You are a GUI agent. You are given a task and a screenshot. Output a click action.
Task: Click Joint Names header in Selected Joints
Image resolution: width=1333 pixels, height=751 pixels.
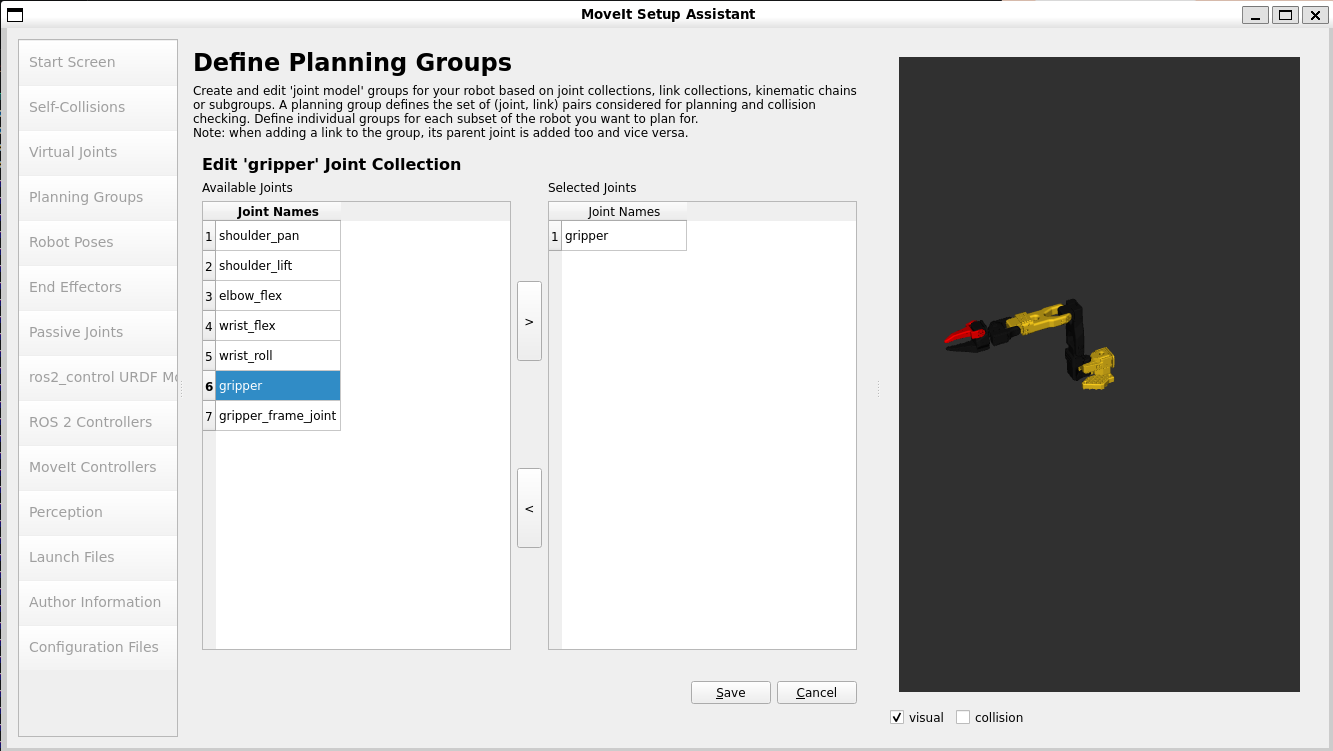coord(624,212)
